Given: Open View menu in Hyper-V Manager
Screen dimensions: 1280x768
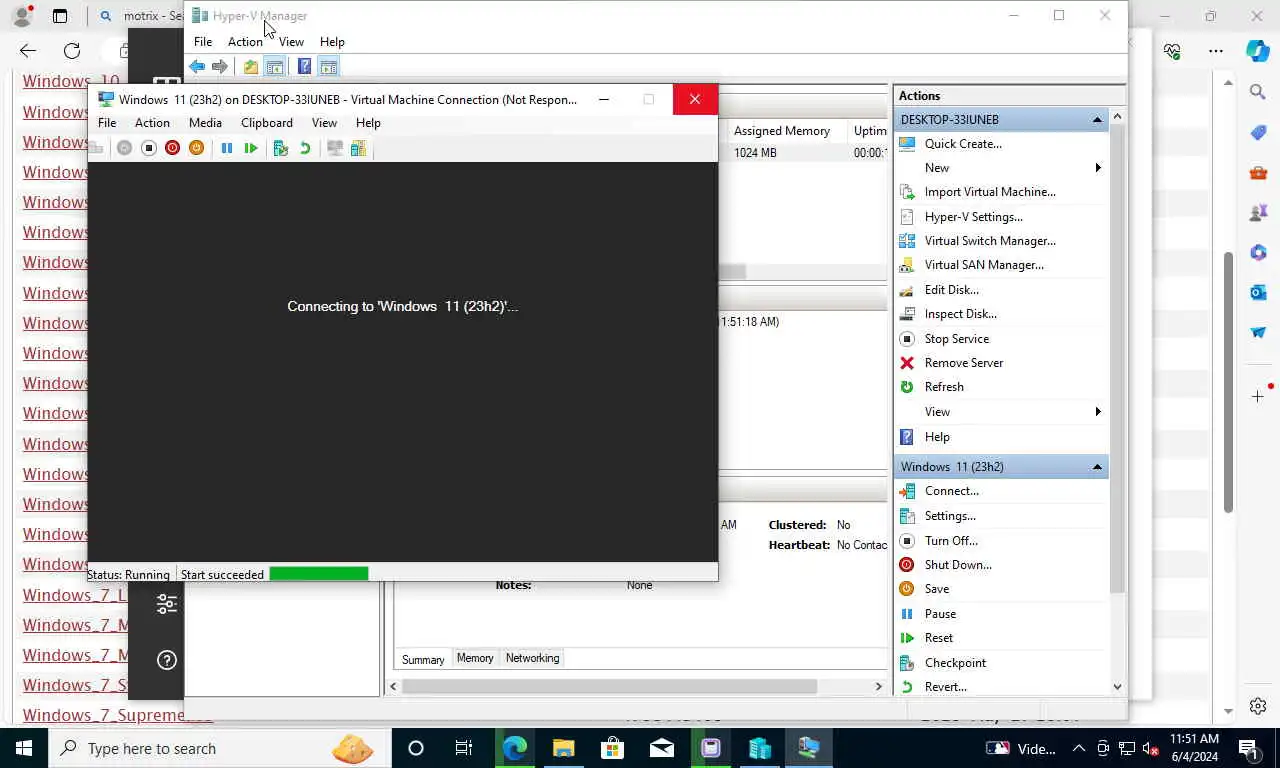Looking at the screenshot, I should point(291,42).
